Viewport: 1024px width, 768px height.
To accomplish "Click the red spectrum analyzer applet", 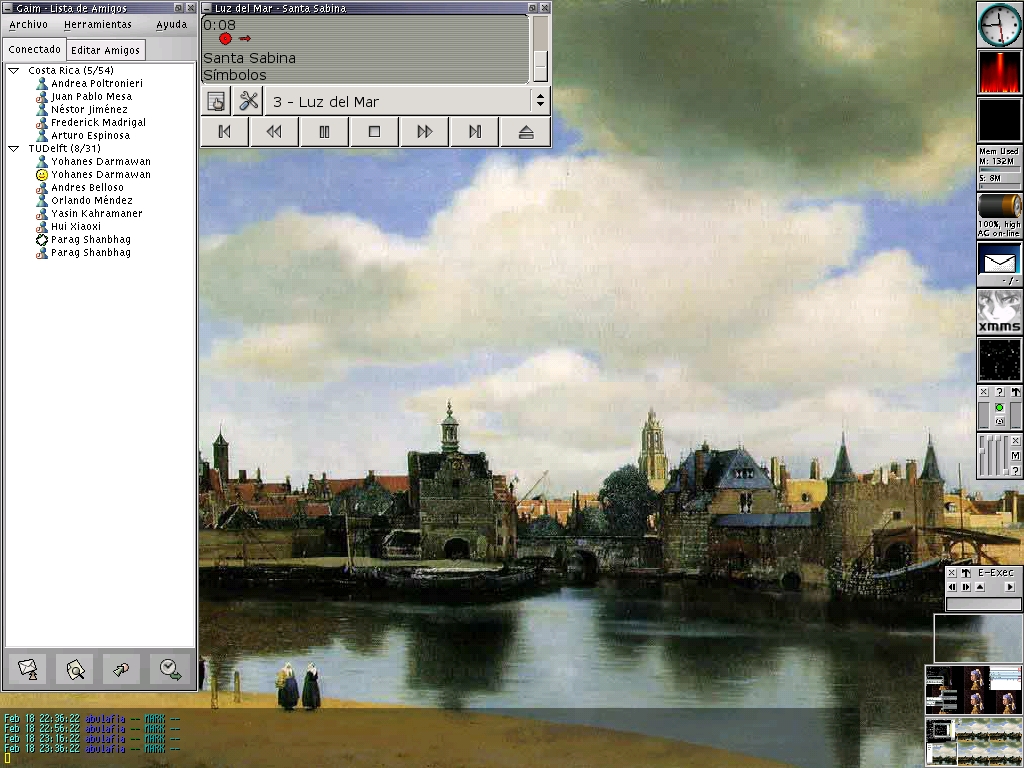I will point(999,72).
